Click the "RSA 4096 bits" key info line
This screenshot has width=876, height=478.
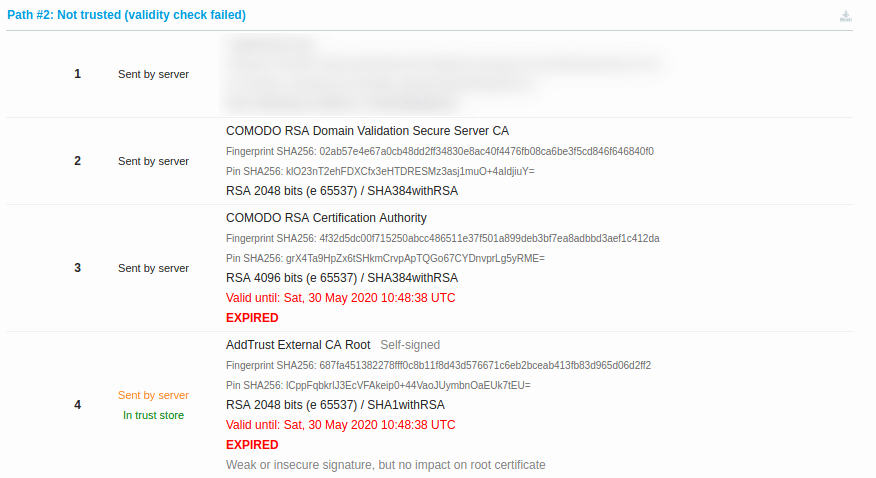pyautogui.click(x=342, y=278)
